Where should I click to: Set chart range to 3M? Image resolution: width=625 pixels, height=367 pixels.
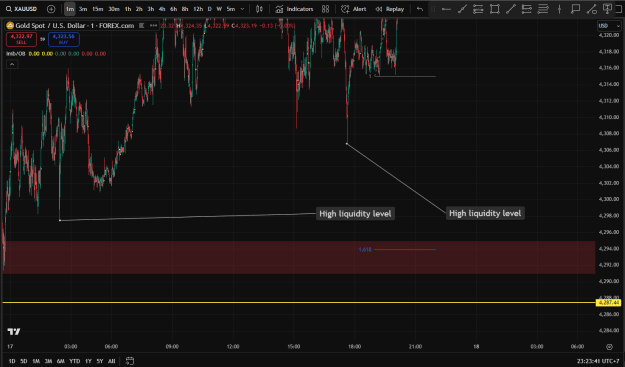[x=48, y=361]
